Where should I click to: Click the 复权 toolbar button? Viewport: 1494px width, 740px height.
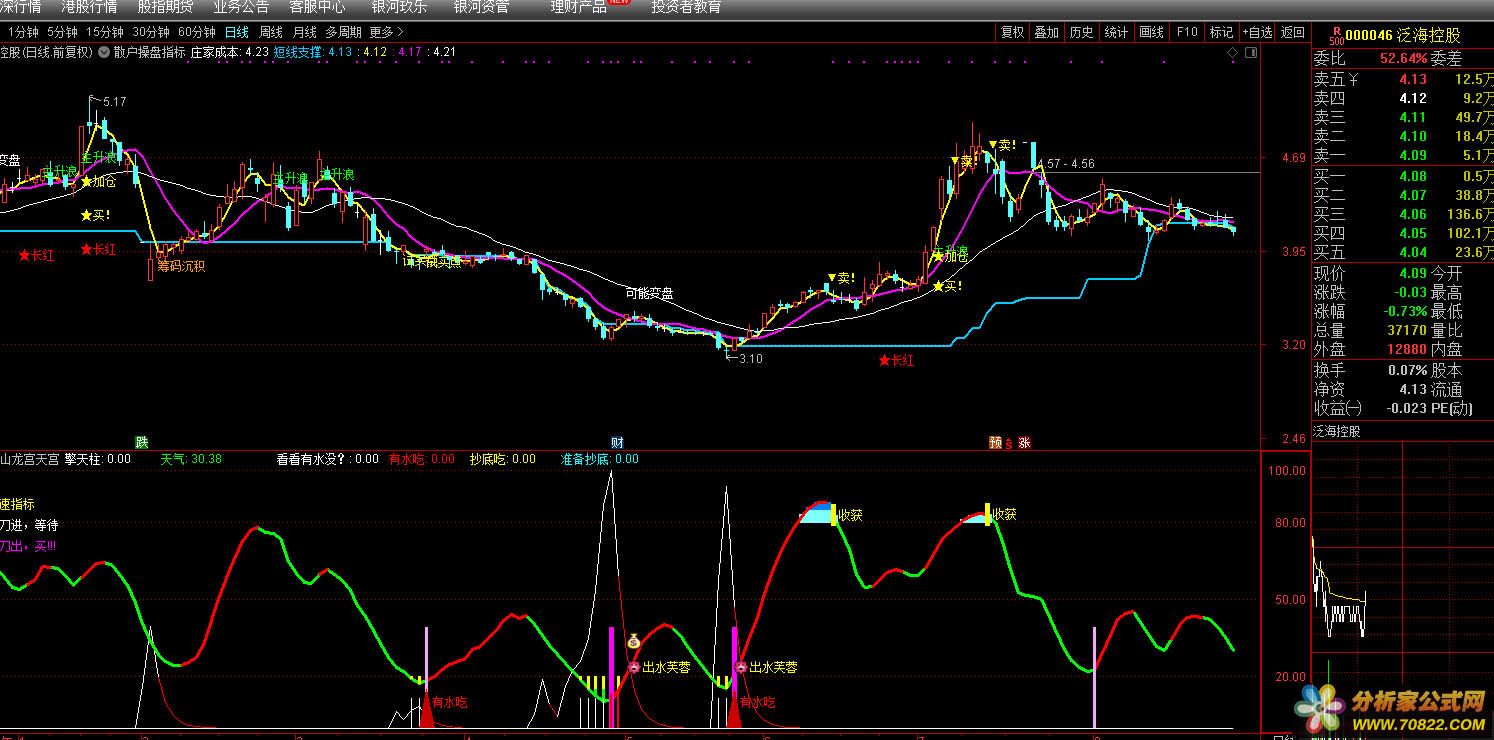tap(1012, 32)
